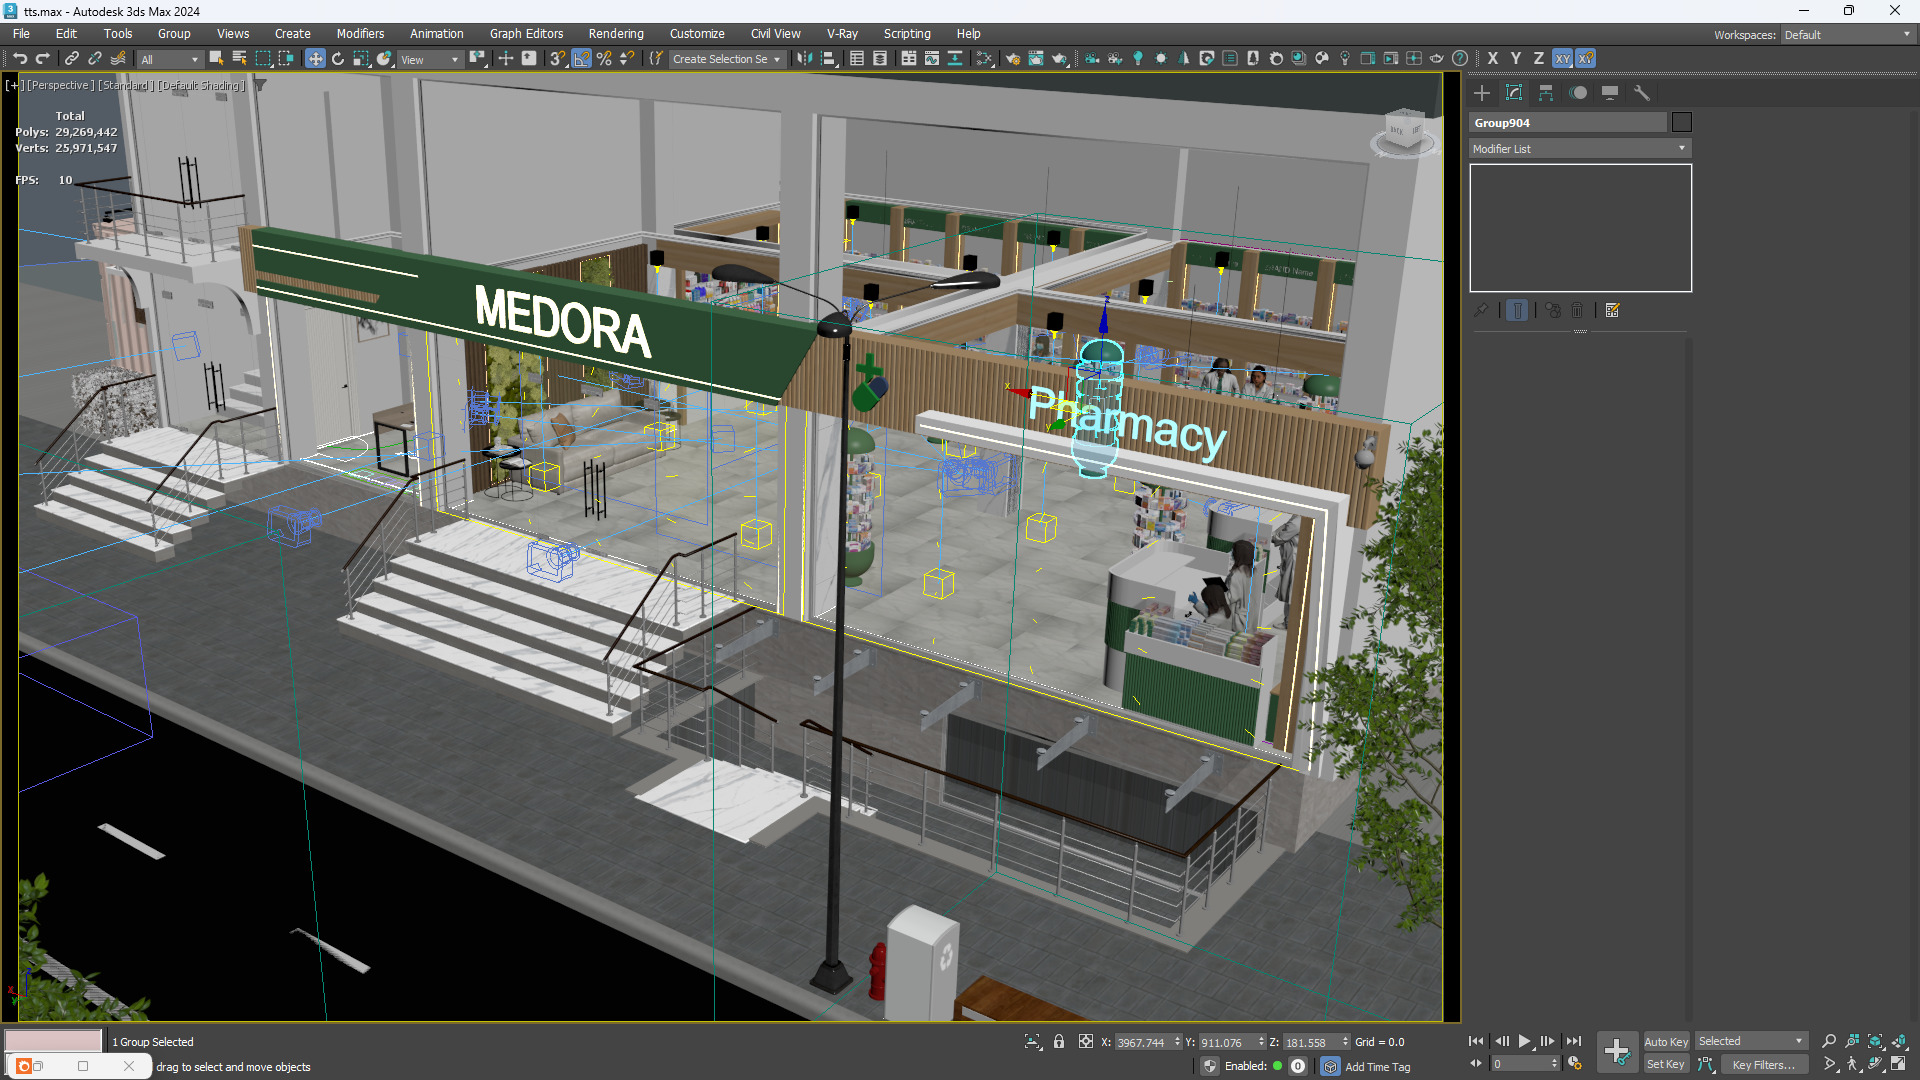The height and width of the screenshot is (1080, 1920).
Task: Click the object color swatch beside Group904
Action: (x=1682, y=122)
